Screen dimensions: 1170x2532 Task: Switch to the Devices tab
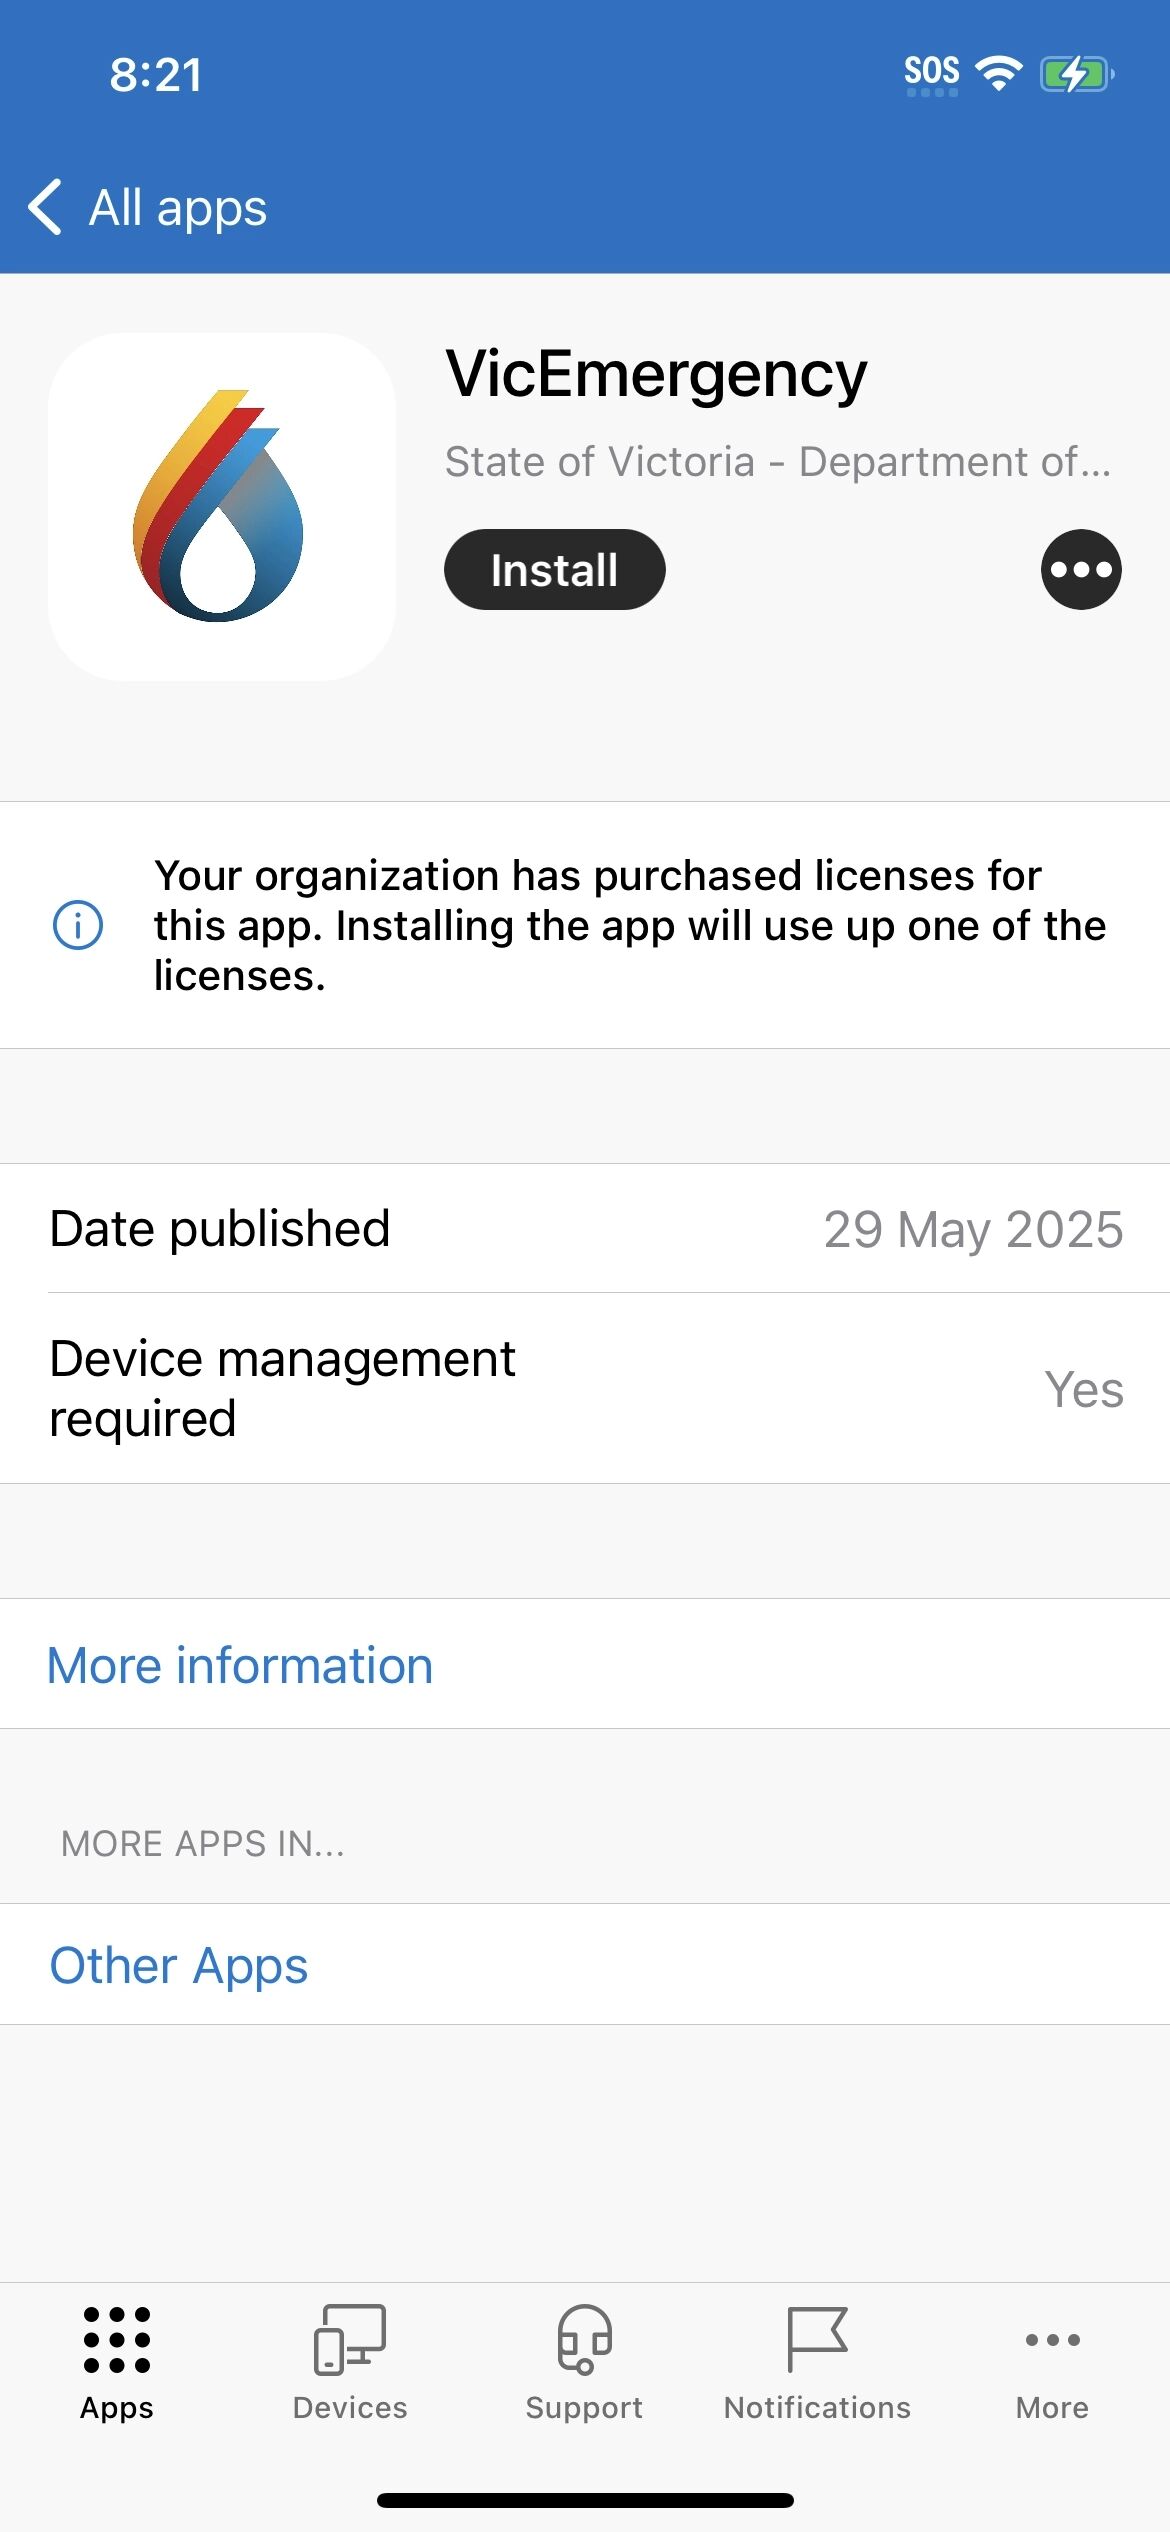(350, 2364)
